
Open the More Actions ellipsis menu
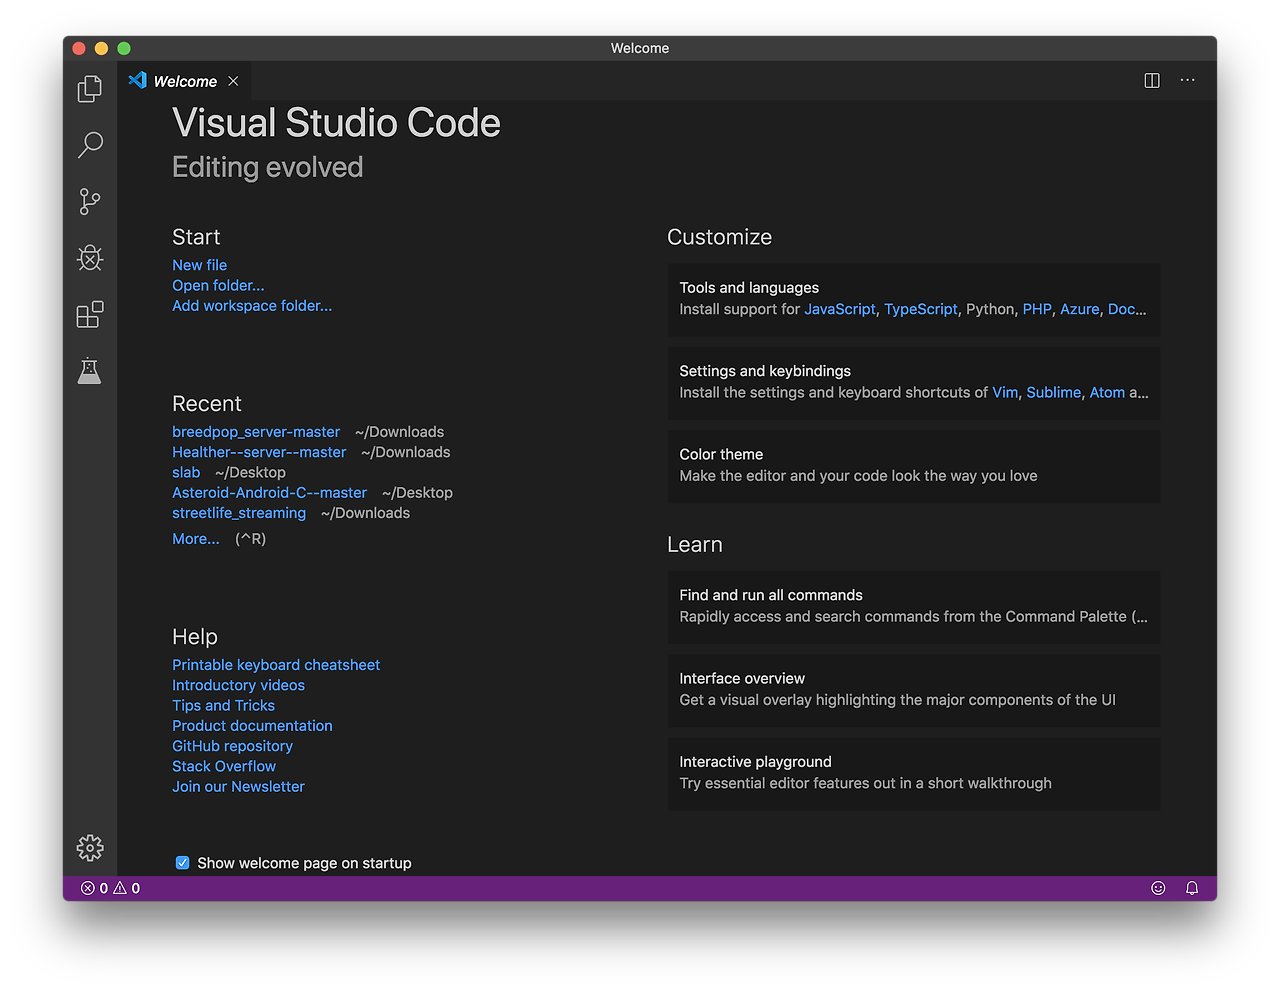coord(1187,81)
